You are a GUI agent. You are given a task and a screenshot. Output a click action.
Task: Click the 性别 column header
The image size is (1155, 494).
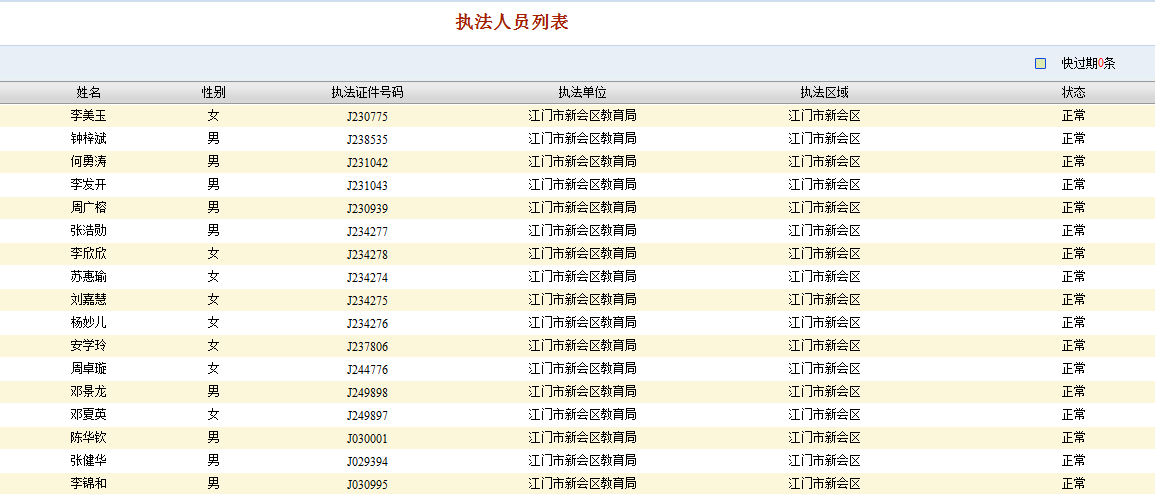click(214, 93)
